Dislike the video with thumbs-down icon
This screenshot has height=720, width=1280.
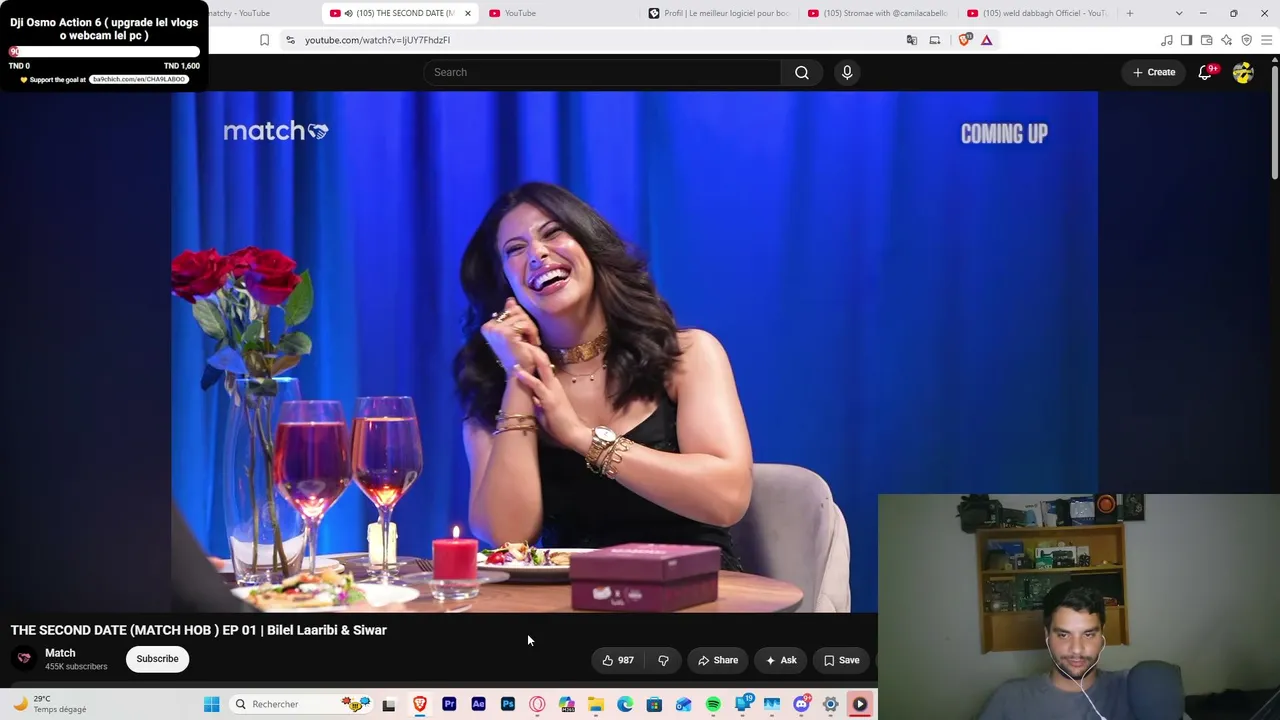point(663,660)
